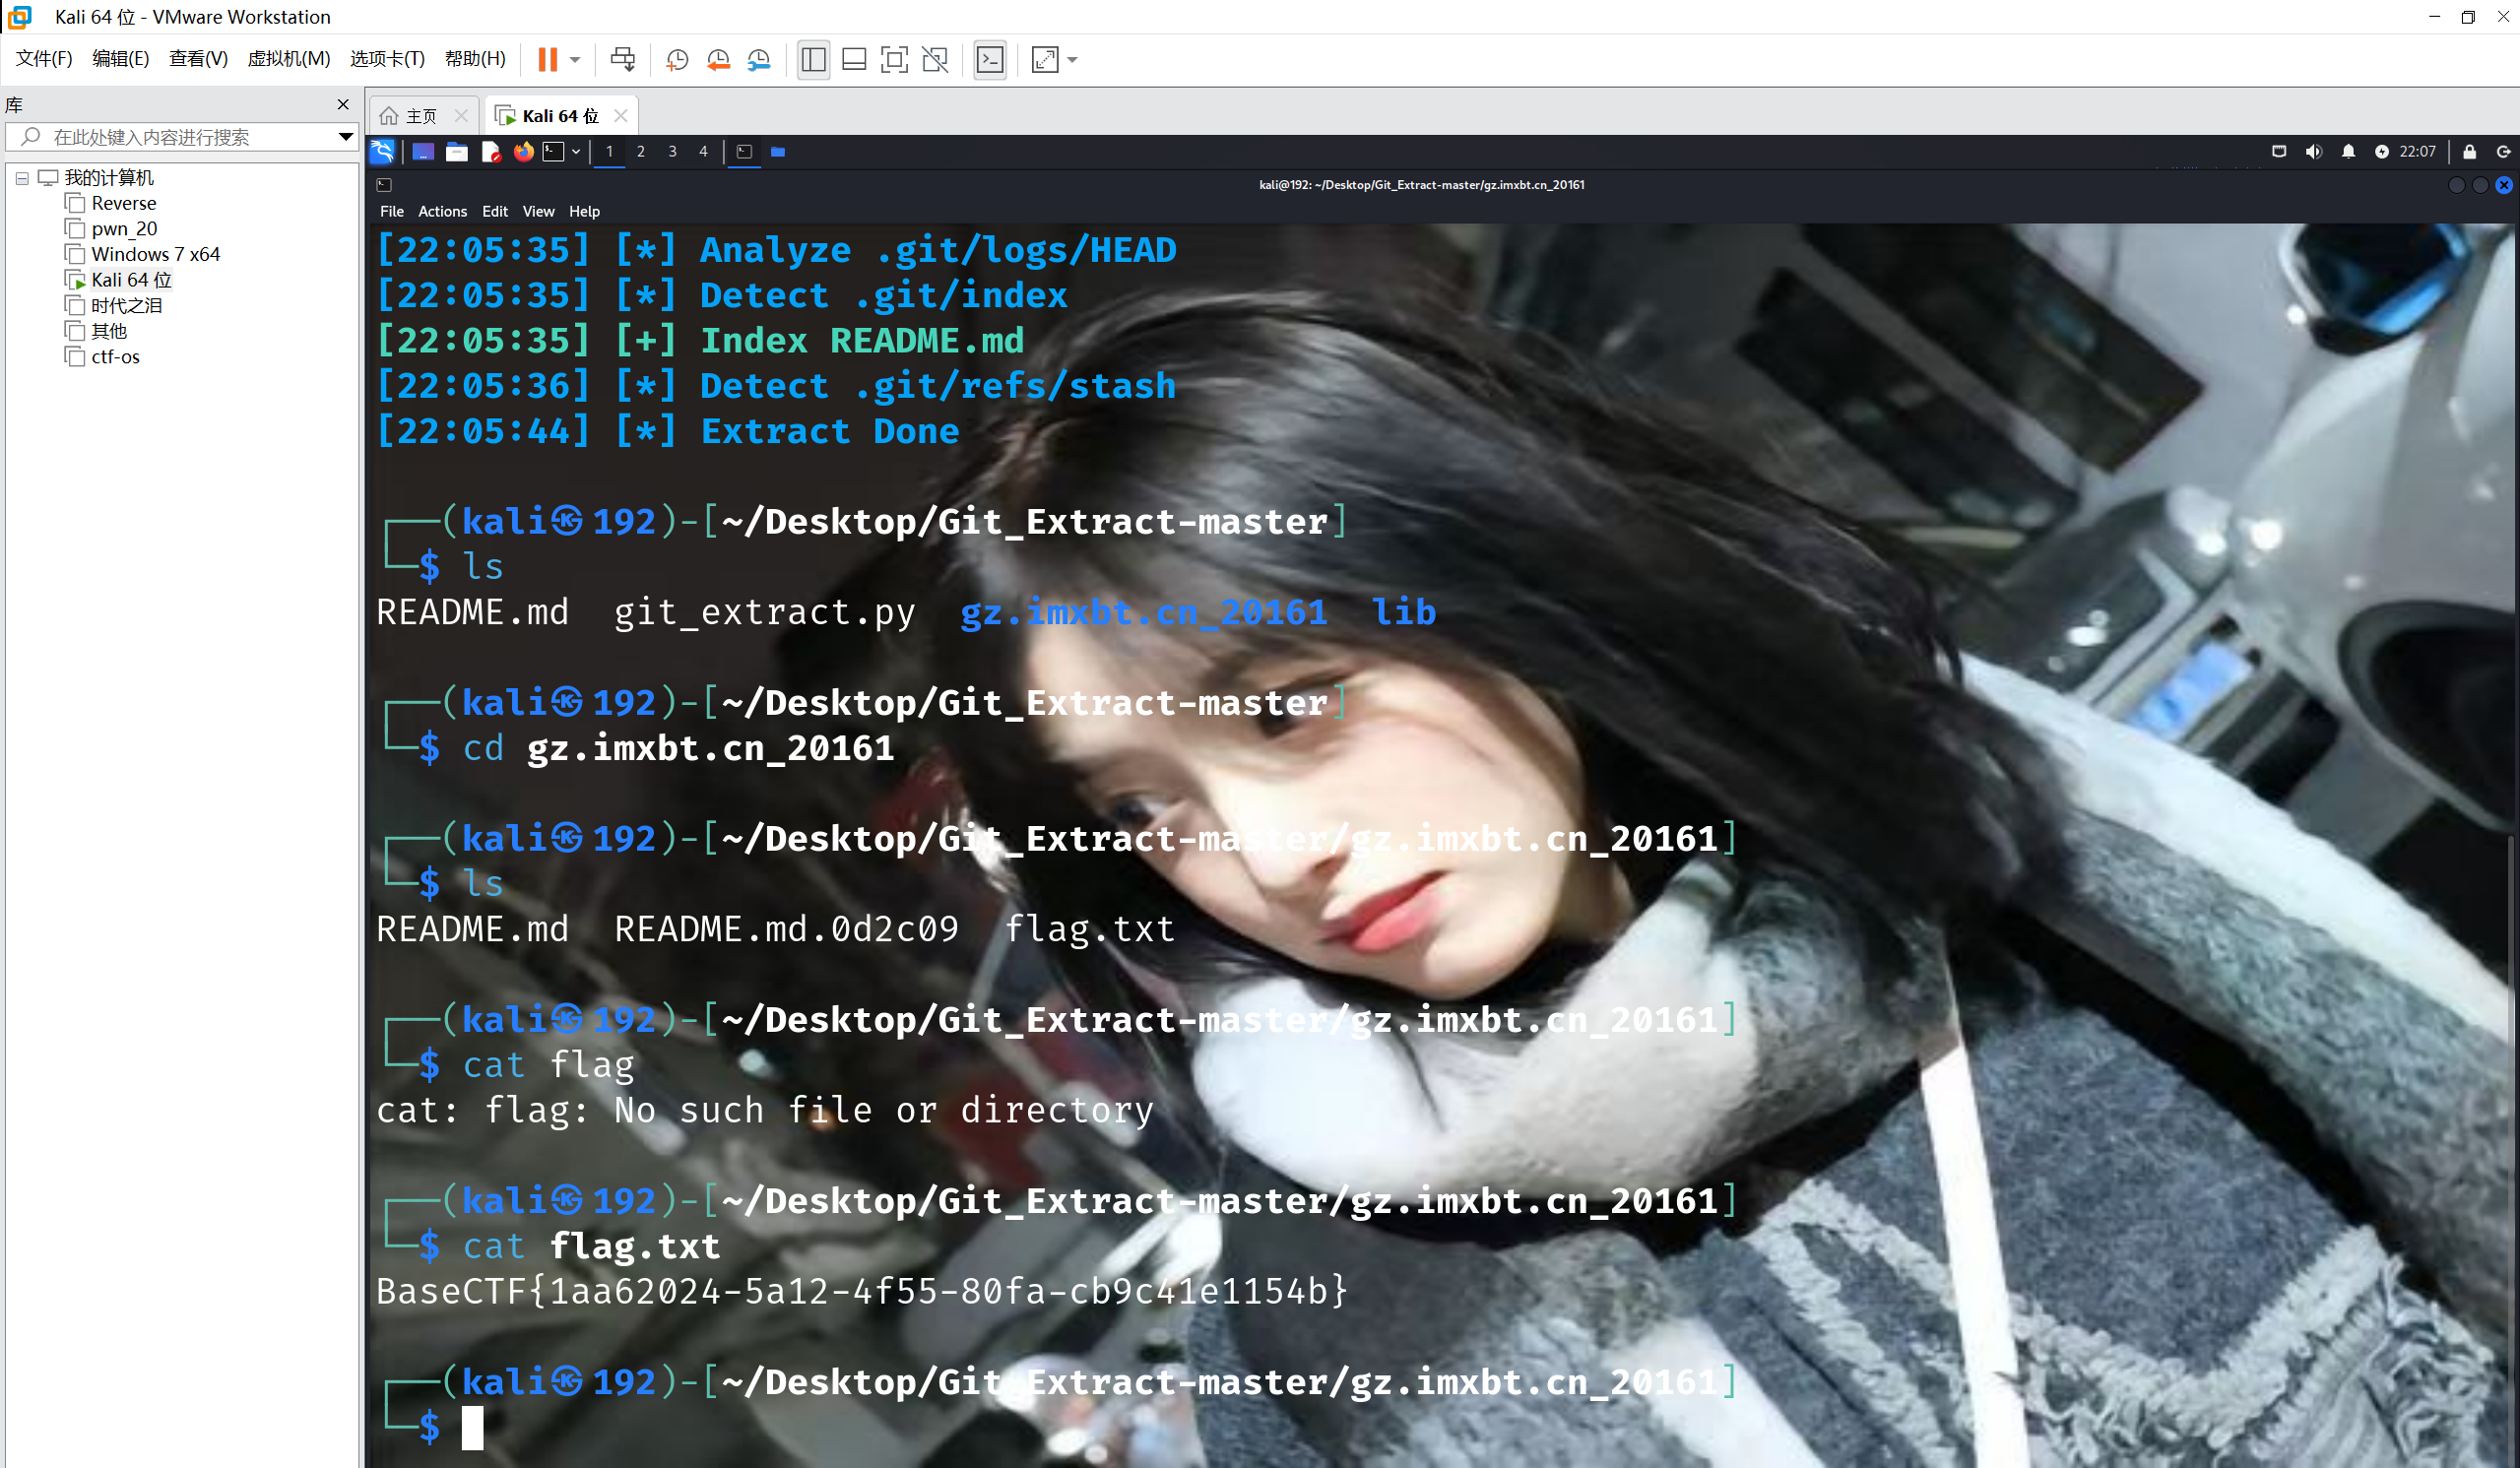
Task: Open the terminal View menu
Action: click(538, 211)
